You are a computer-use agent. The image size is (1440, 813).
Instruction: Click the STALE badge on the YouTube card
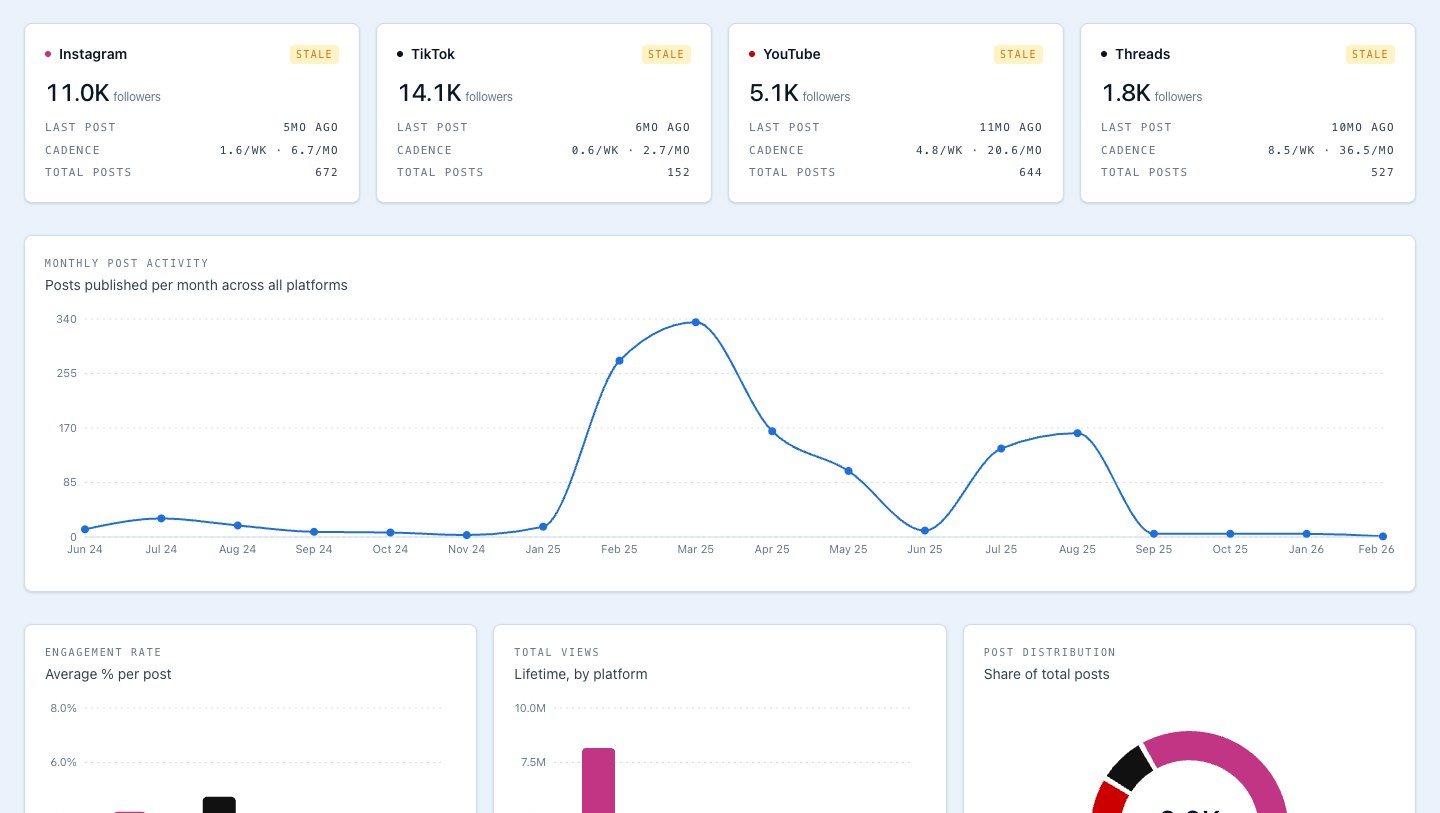pyautogui.click(x=1018, y=54)
